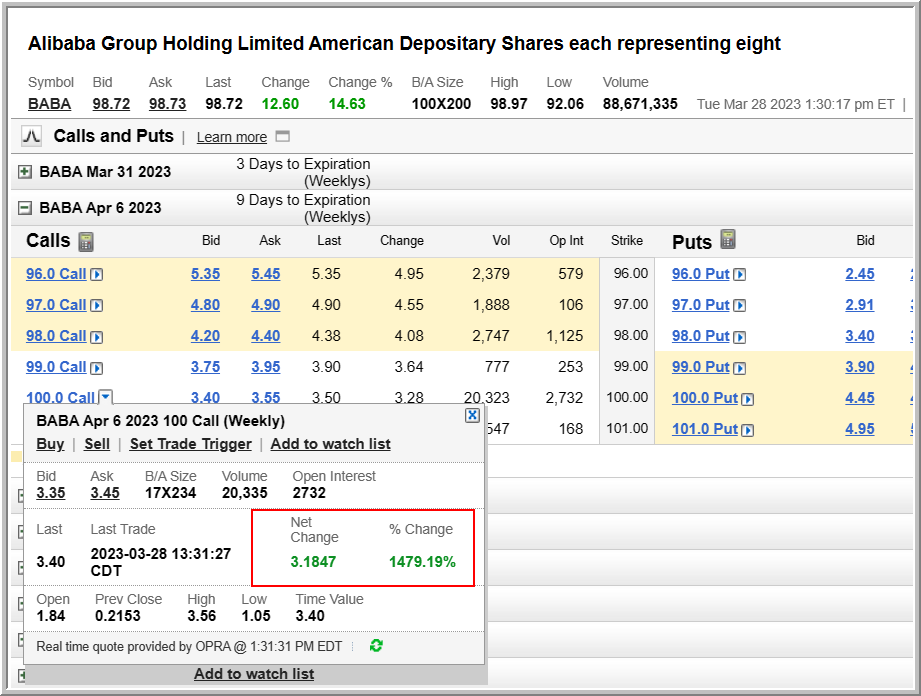Open arrow menu next to 99.0 Call
The width and height of the screenshot is (921, 696).
point(96,368)
